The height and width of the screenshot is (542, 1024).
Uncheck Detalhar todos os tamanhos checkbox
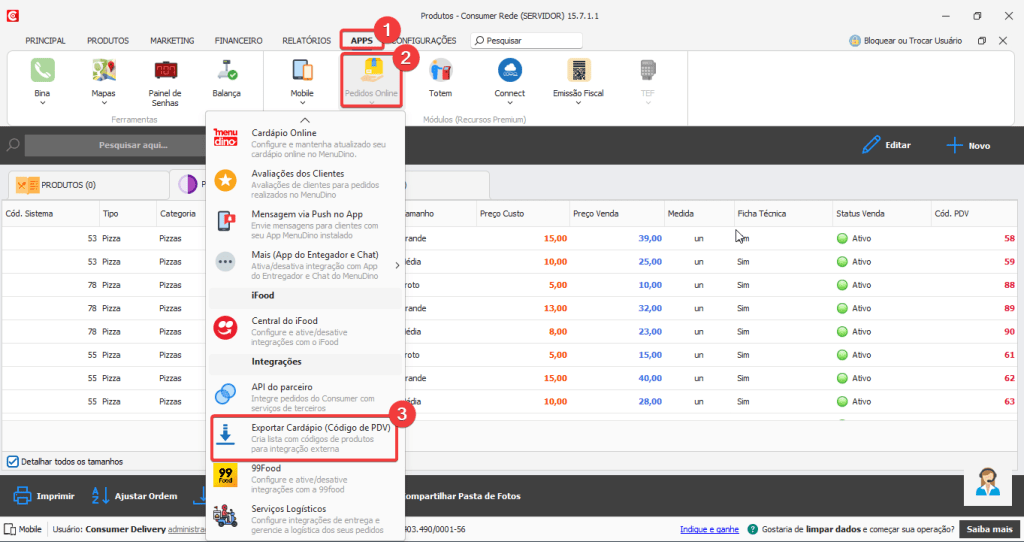point(12,461)
